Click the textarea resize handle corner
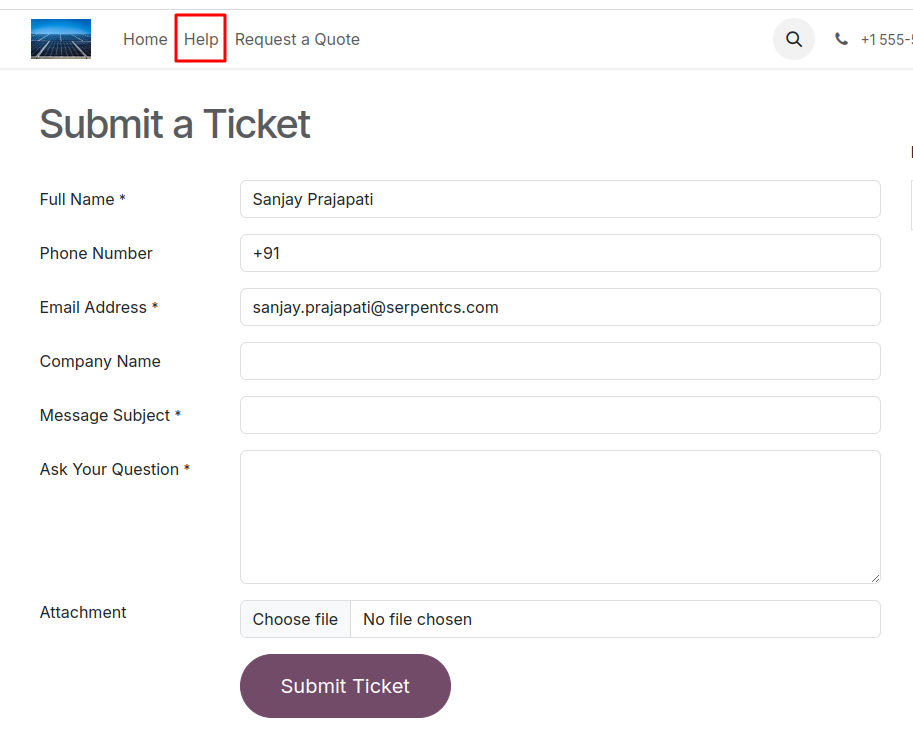This screenshot has width=913, height=740. (875, 578)
